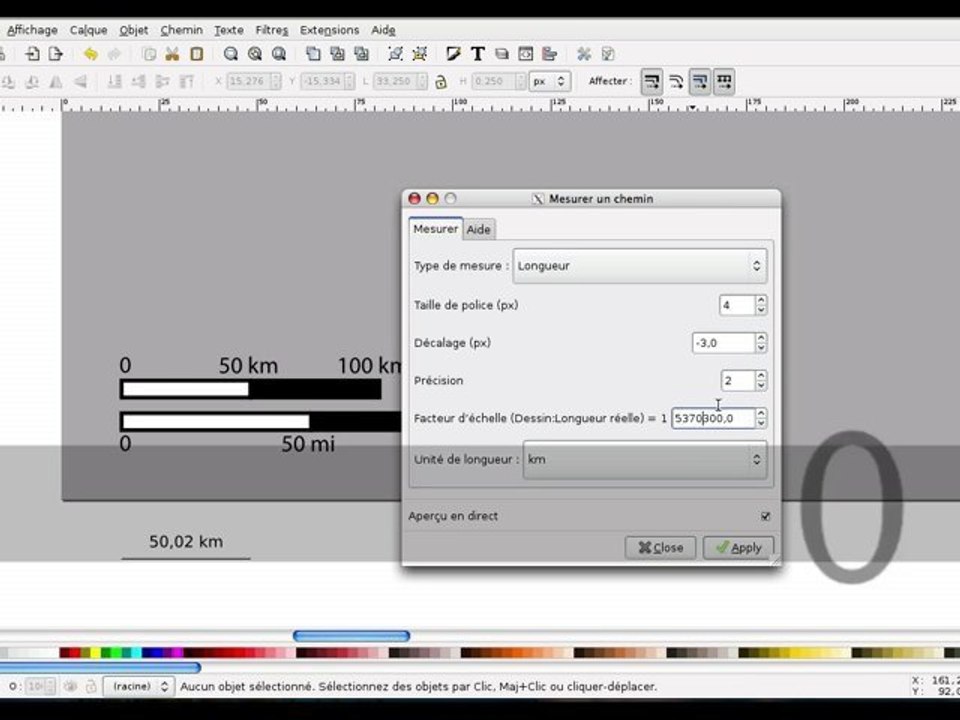Viewport: 960px width, 720px height.
Task: Open the XML editor icon
Action: point(525,54)
